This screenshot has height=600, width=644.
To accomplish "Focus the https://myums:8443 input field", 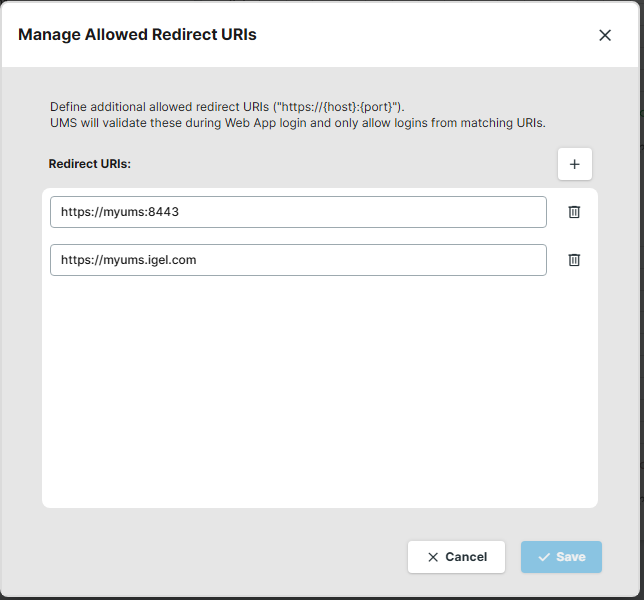I will [298, 212].
